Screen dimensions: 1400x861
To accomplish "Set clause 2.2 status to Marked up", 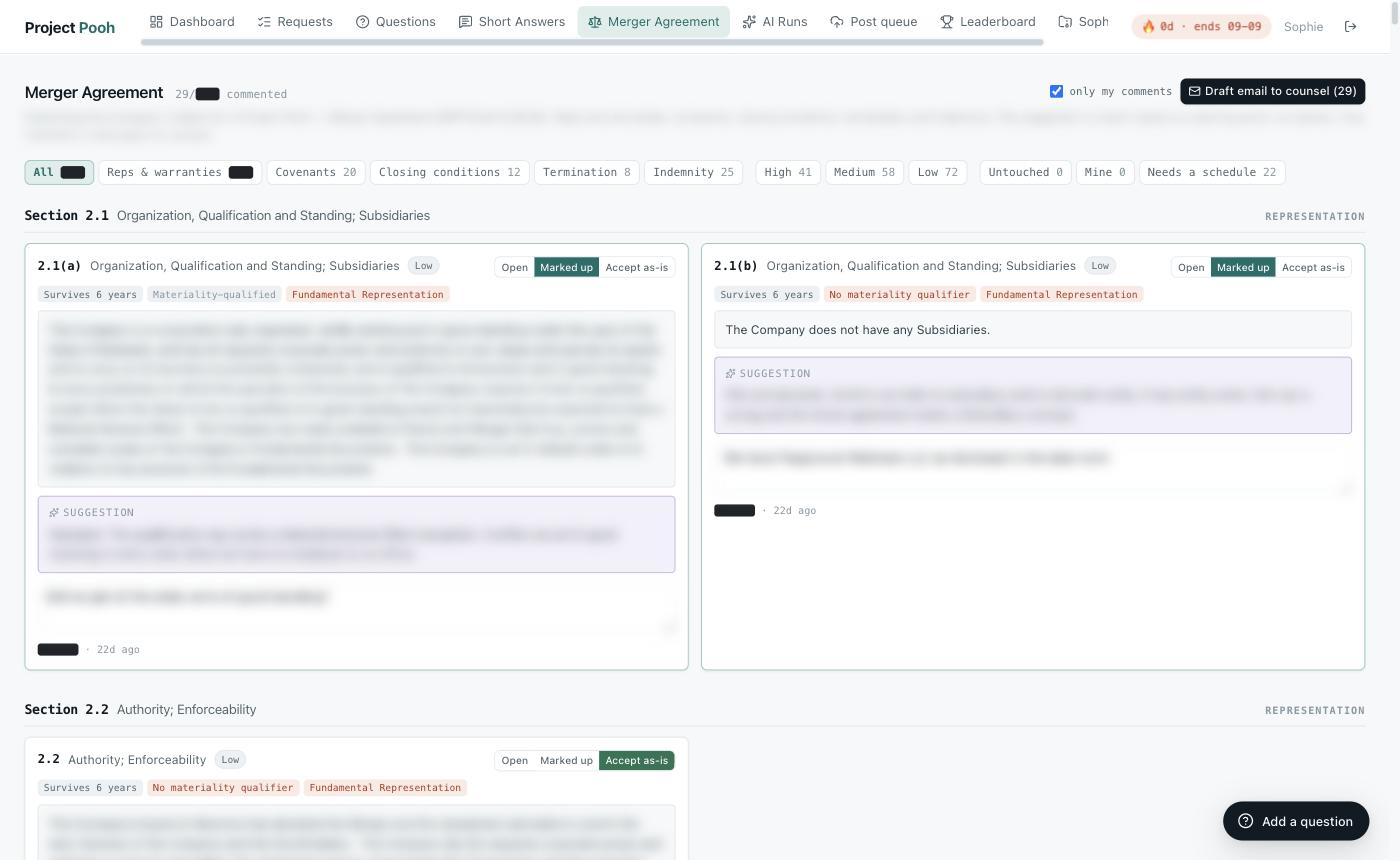I will click(x=566, y=761).
